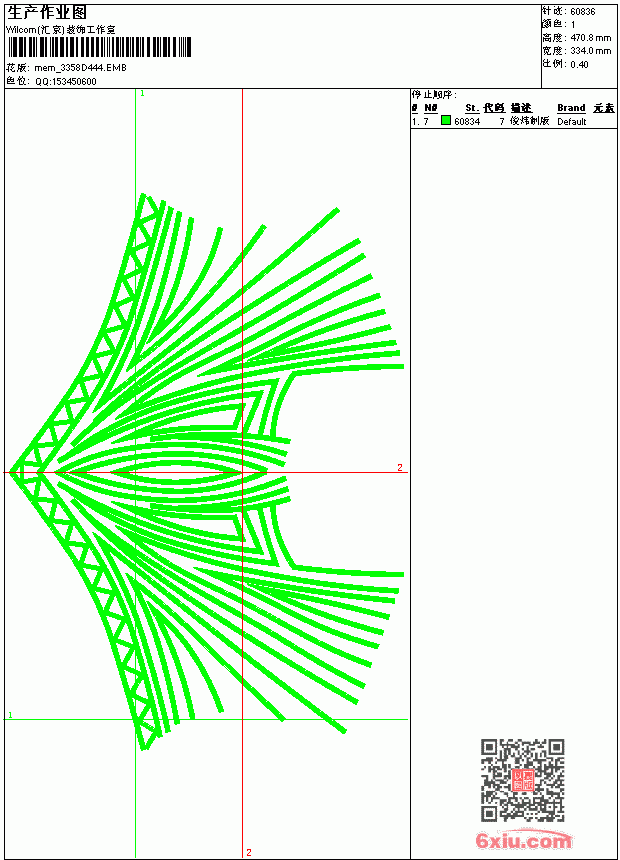This screenshot has height=860, width=620.
Task: Click the Brand column header
Action: click(571, 108)
